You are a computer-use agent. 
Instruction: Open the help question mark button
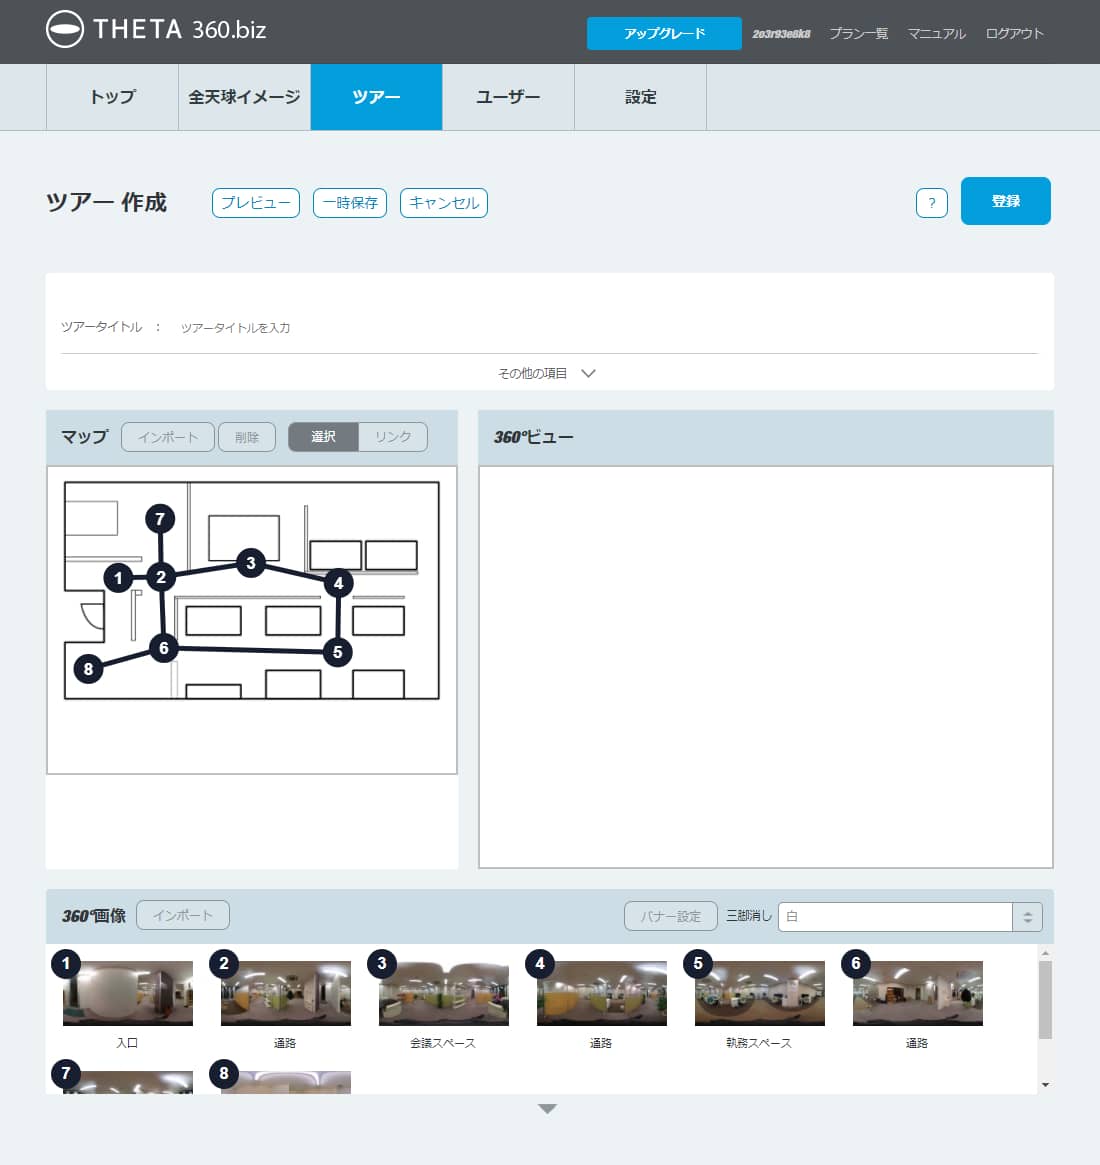(x=931, y=203)
